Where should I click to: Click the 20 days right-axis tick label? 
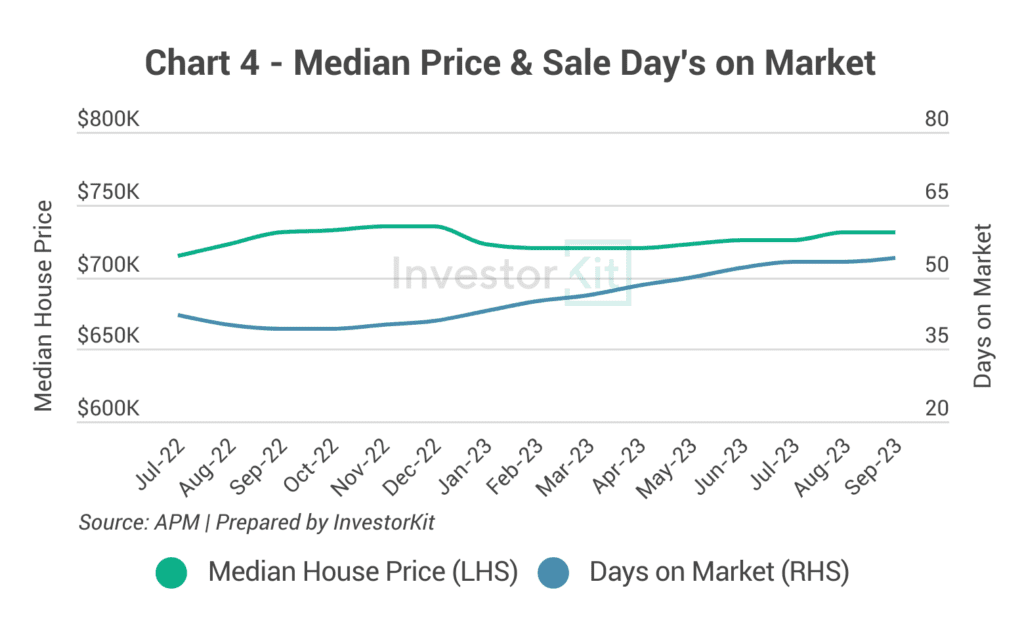click(936, 410)
